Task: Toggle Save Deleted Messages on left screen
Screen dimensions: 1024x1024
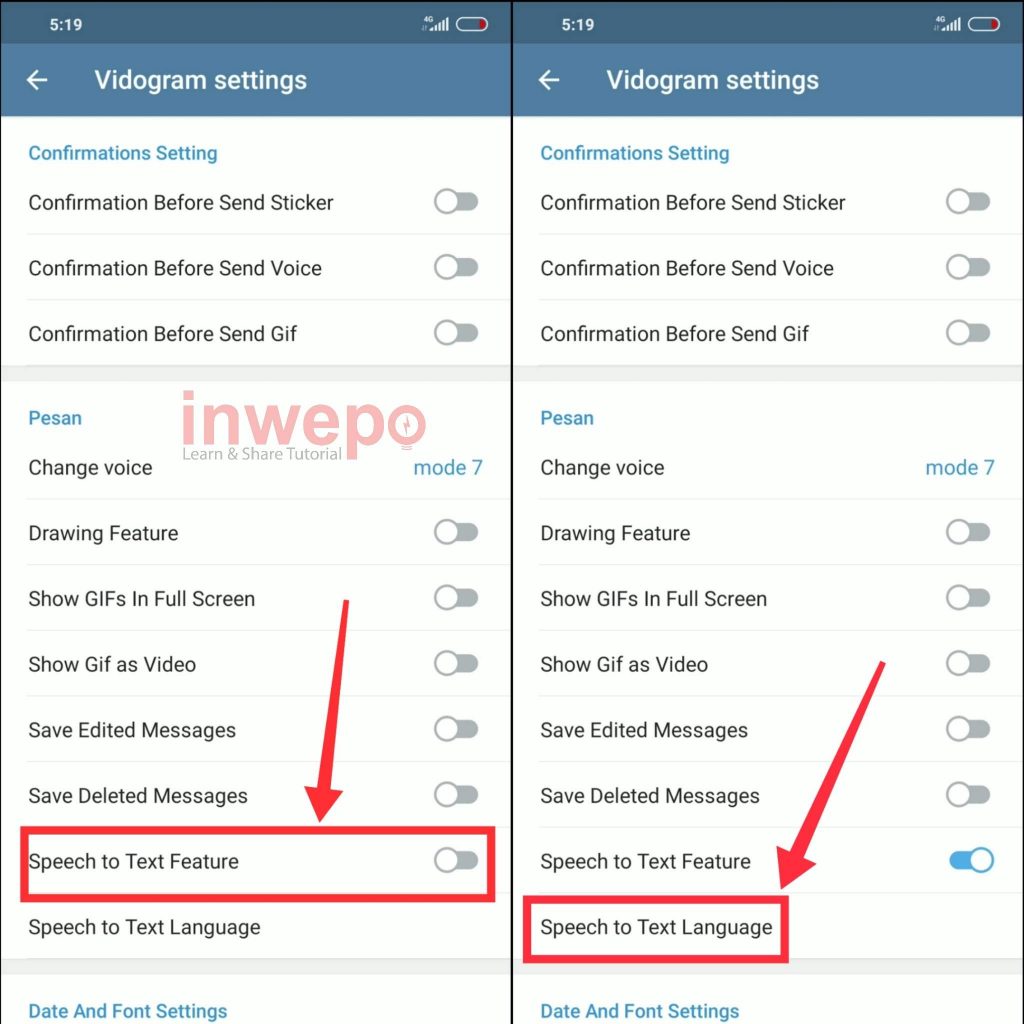Action: click(456, 795)
